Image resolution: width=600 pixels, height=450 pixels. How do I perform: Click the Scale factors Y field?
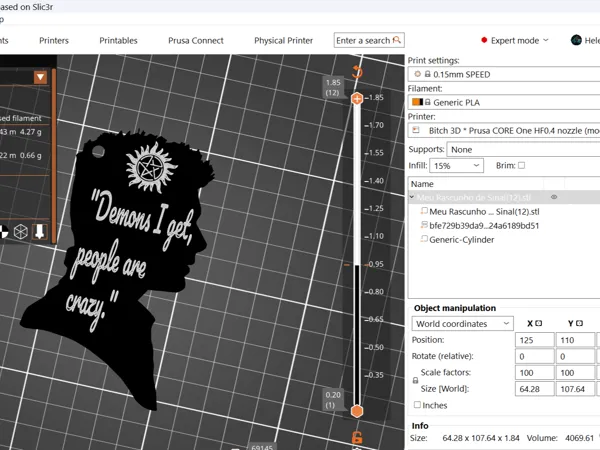pyautogui.click(x=576, y=373)
